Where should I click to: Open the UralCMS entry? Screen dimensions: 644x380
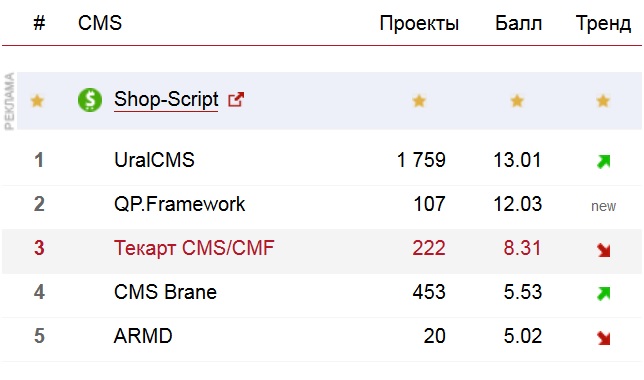pyautogui.click(x=154, y=160)
